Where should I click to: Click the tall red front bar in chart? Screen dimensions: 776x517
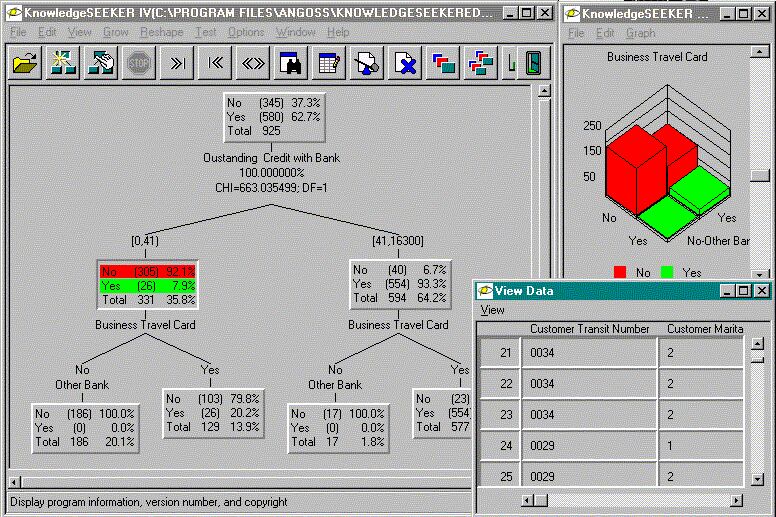(x=636, y=171)
